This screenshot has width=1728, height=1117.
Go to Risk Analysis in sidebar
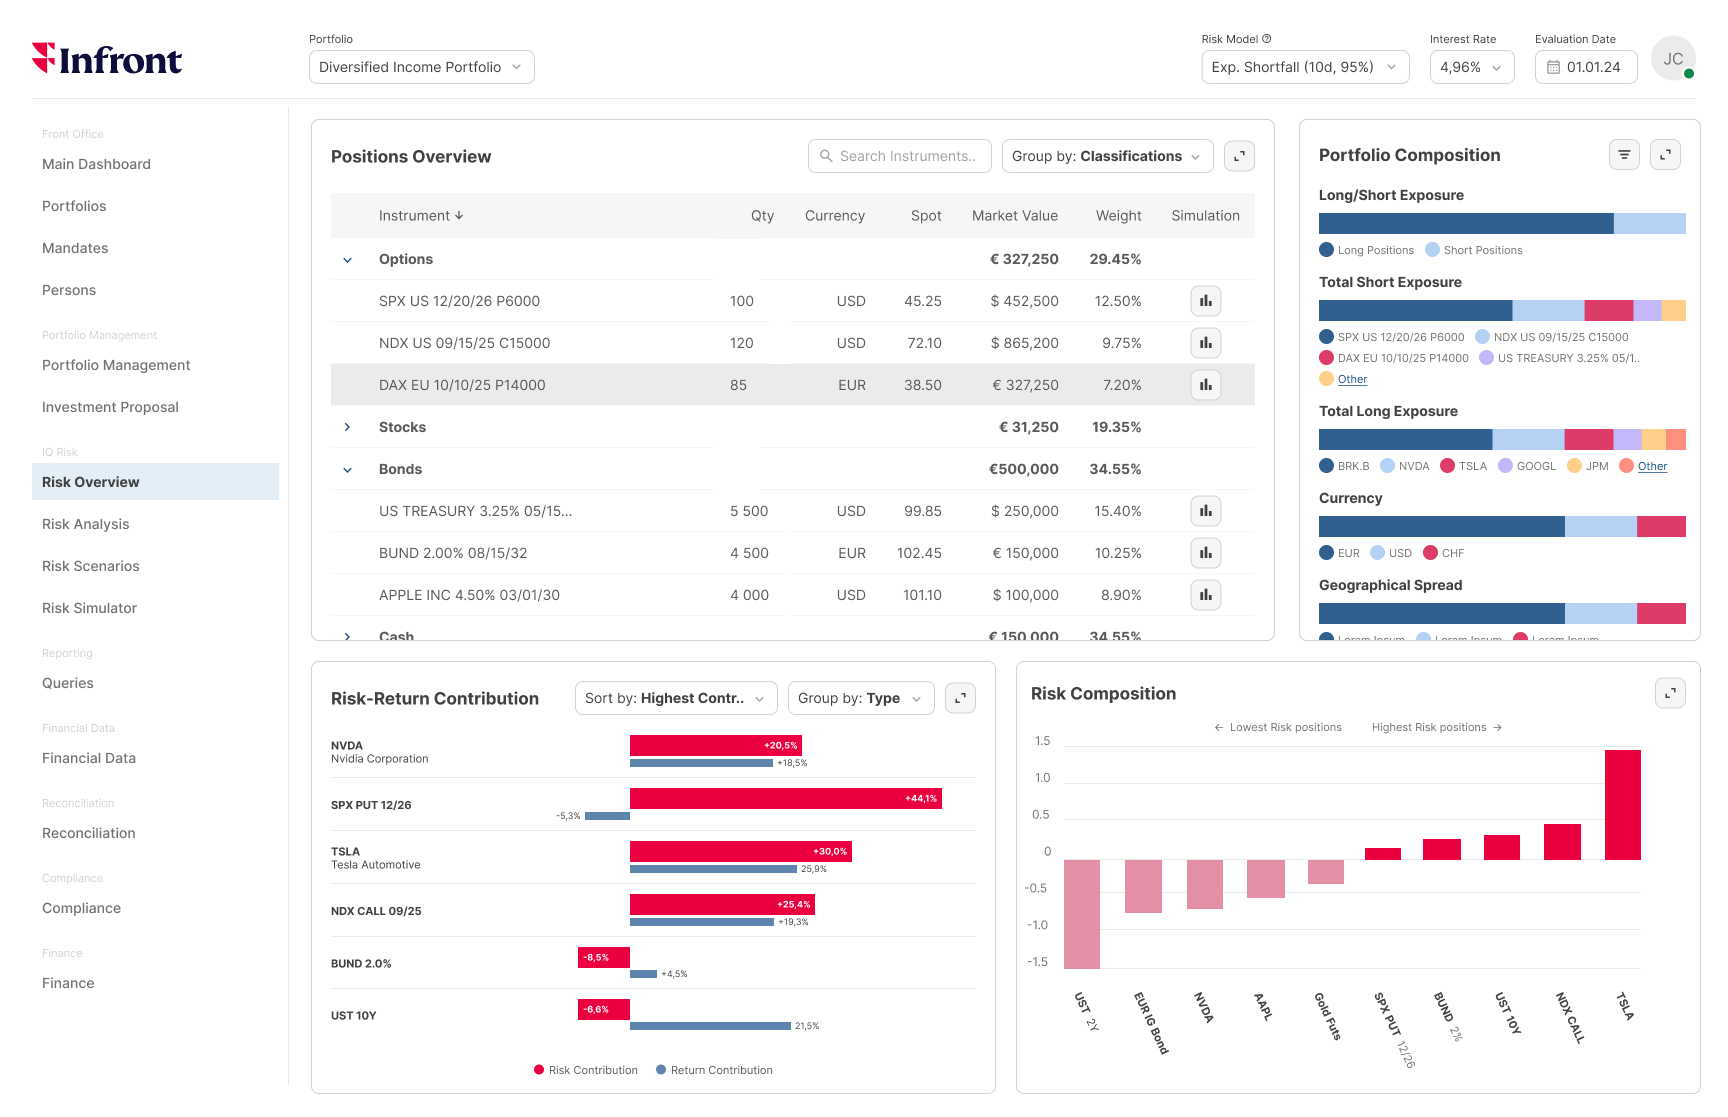pyautogui.click(x=86, y=524)
